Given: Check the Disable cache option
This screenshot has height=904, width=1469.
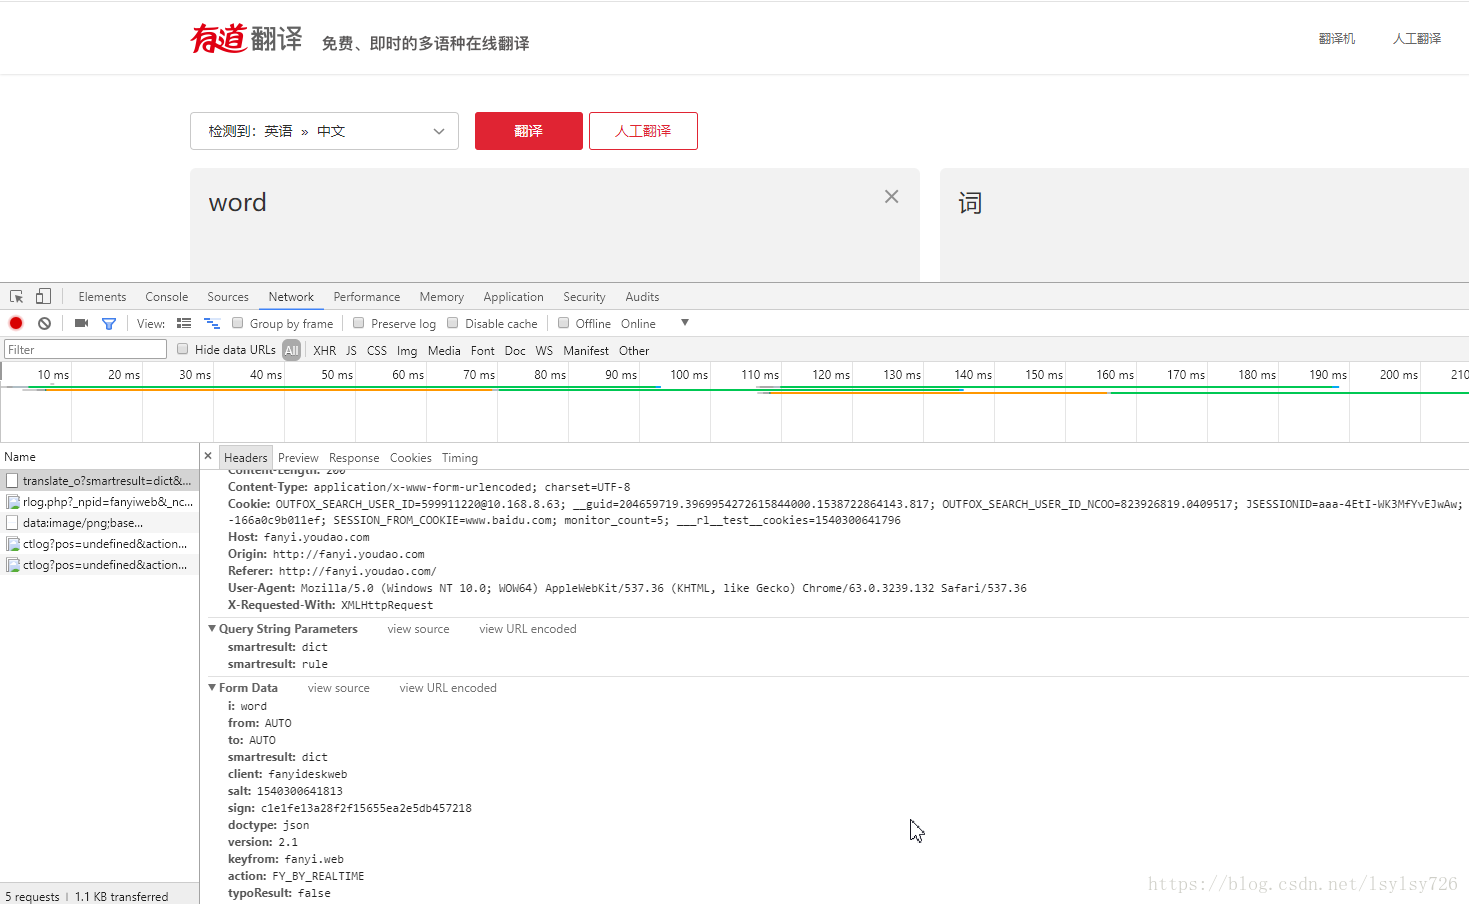Looking at the screenshot, I should [453, 323].
